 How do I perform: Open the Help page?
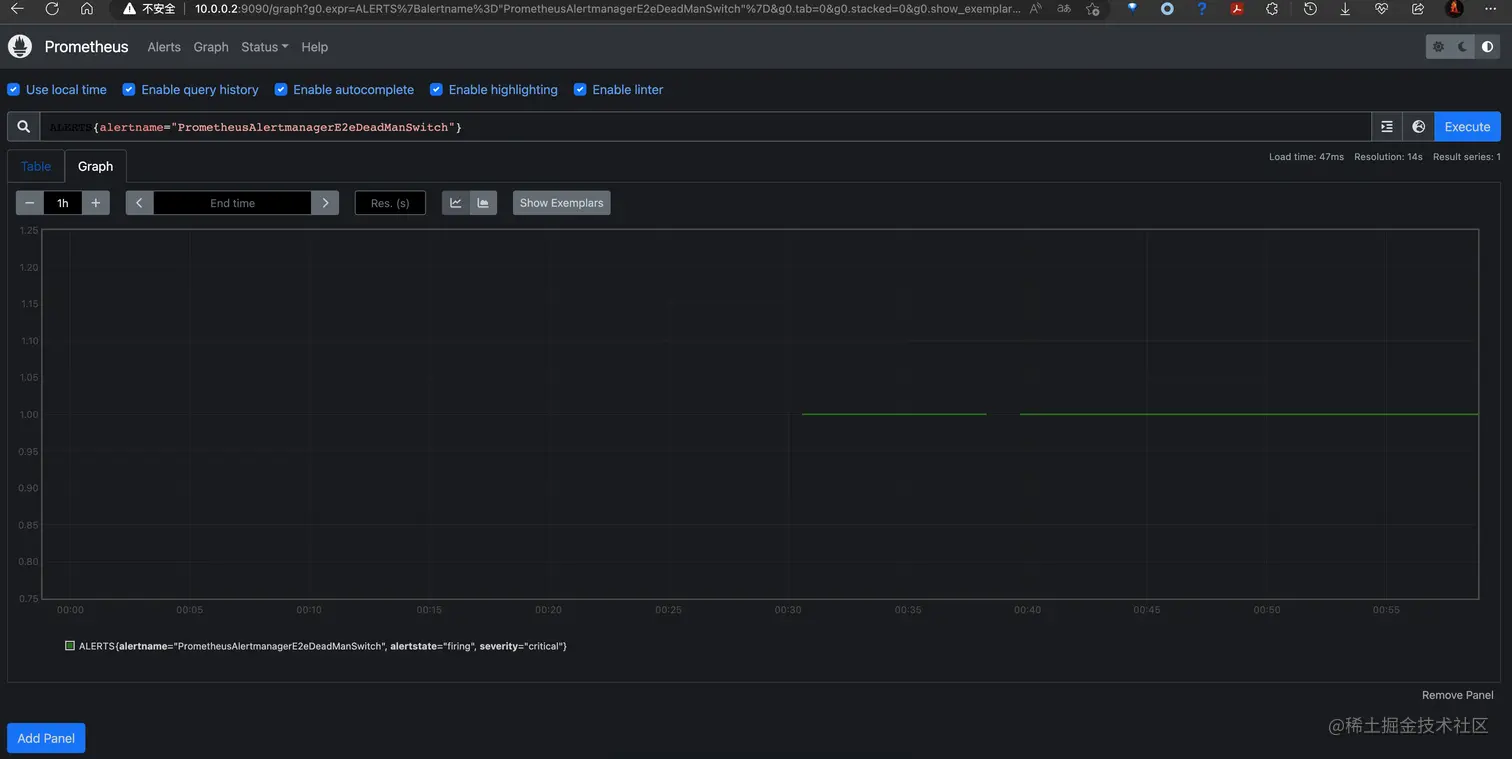click(x=314, y=47)
